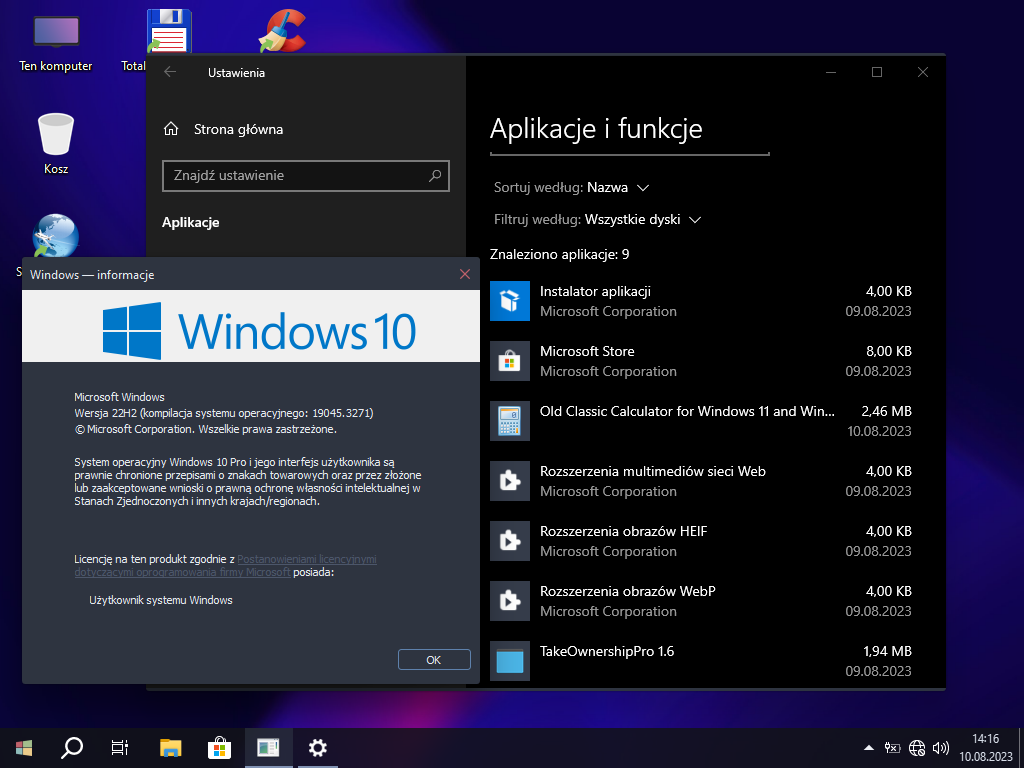Click the Instalator aplikacji app icon

(509, 301)
